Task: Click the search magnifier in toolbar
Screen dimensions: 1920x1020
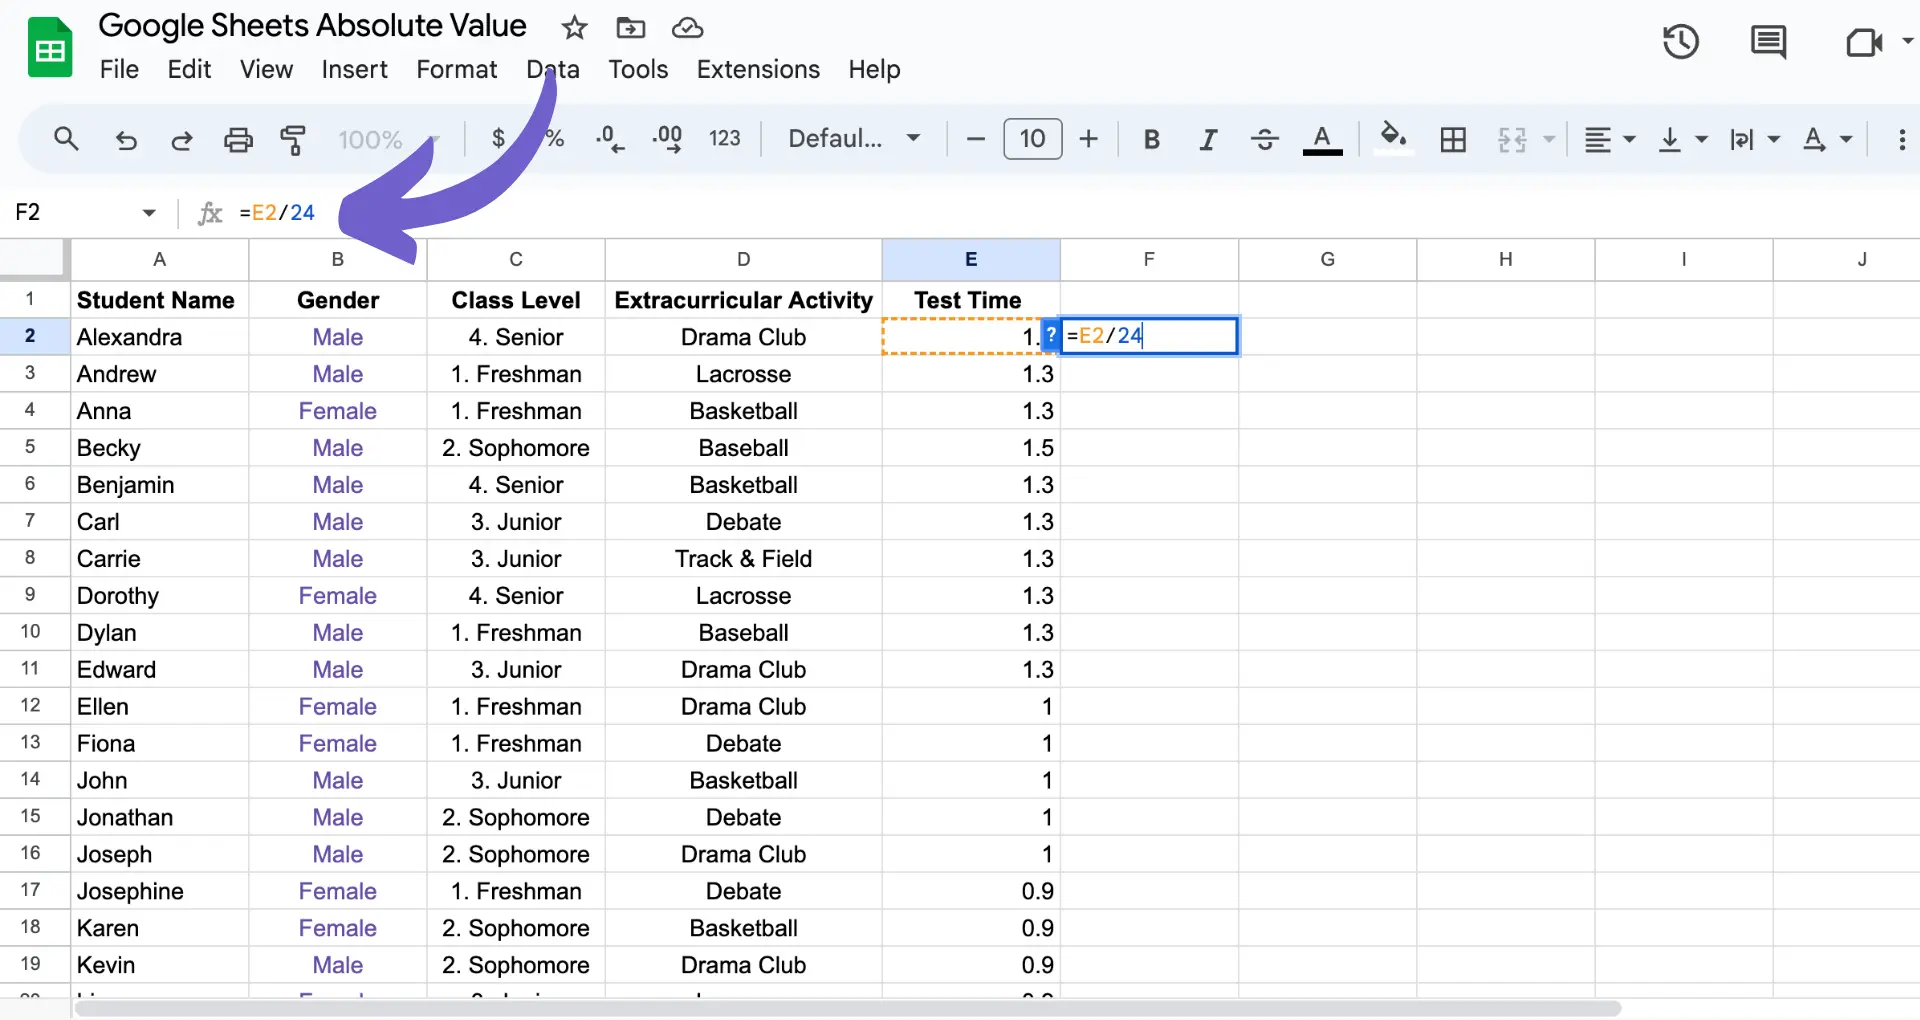Action: (x=66, y=139)
